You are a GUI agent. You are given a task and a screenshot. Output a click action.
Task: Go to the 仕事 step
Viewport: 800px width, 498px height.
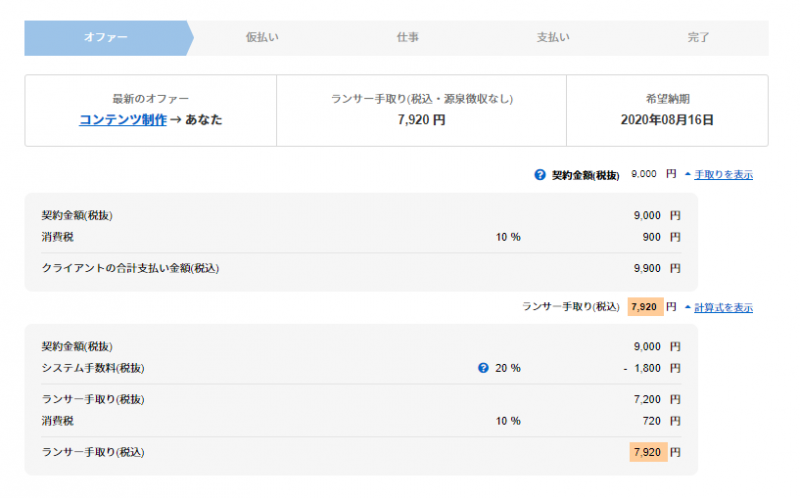(407, 38)
